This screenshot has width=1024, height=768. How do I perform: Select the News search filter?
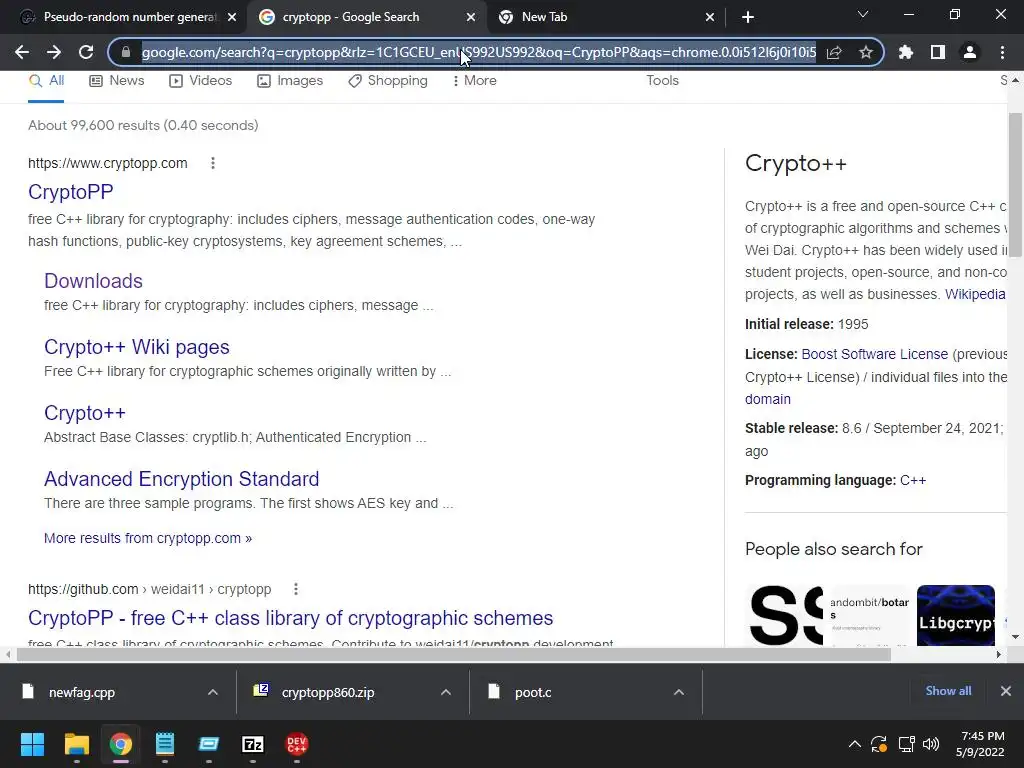[117, 81]
